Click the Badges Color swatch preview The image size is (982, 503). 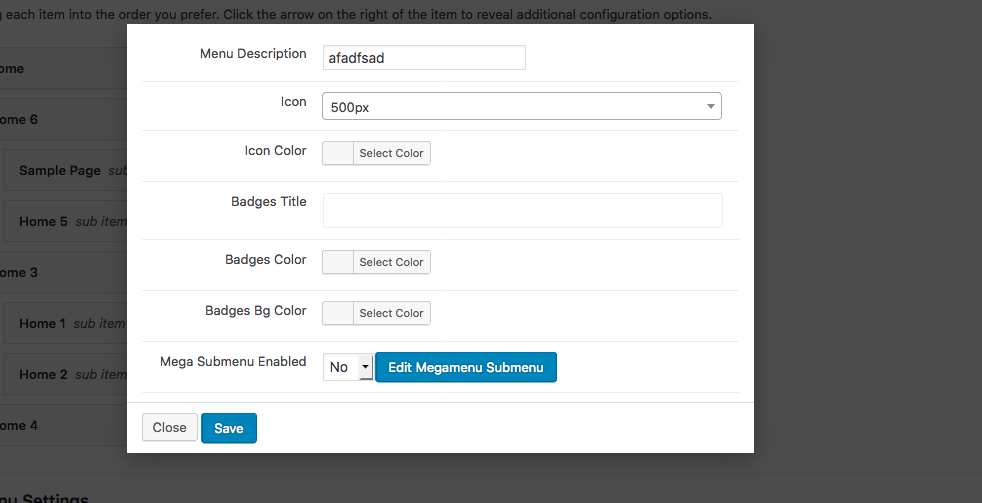338,262
